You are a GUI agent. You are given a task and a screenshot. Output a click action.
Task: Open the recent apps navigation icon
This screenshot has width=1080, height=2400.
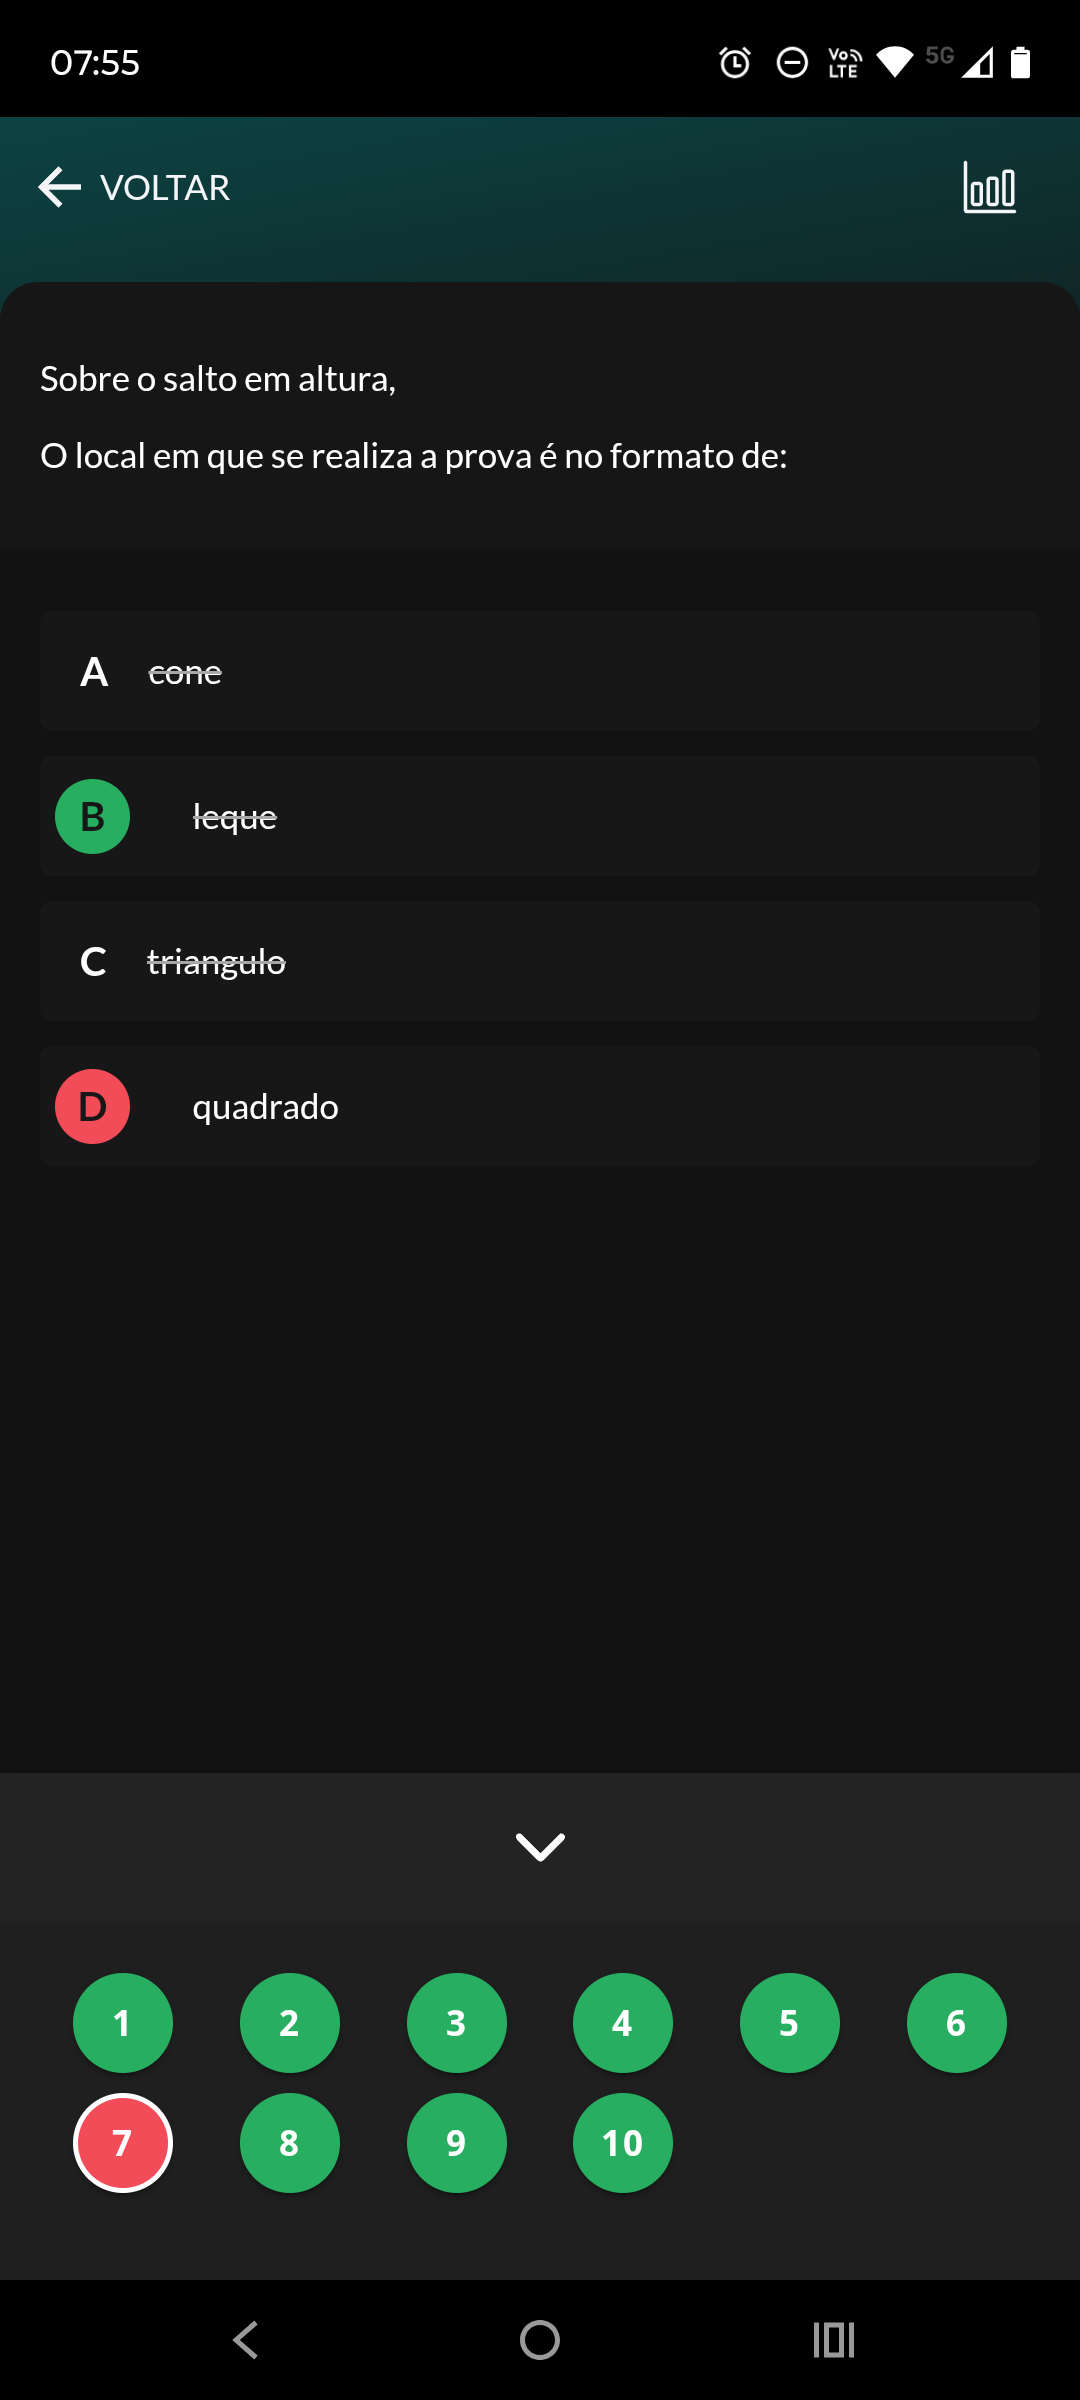tap(833, 2340)
